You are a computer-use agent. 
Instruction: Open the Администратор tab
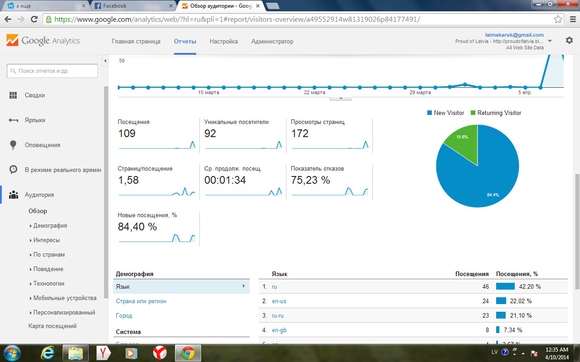pos(272,41)
